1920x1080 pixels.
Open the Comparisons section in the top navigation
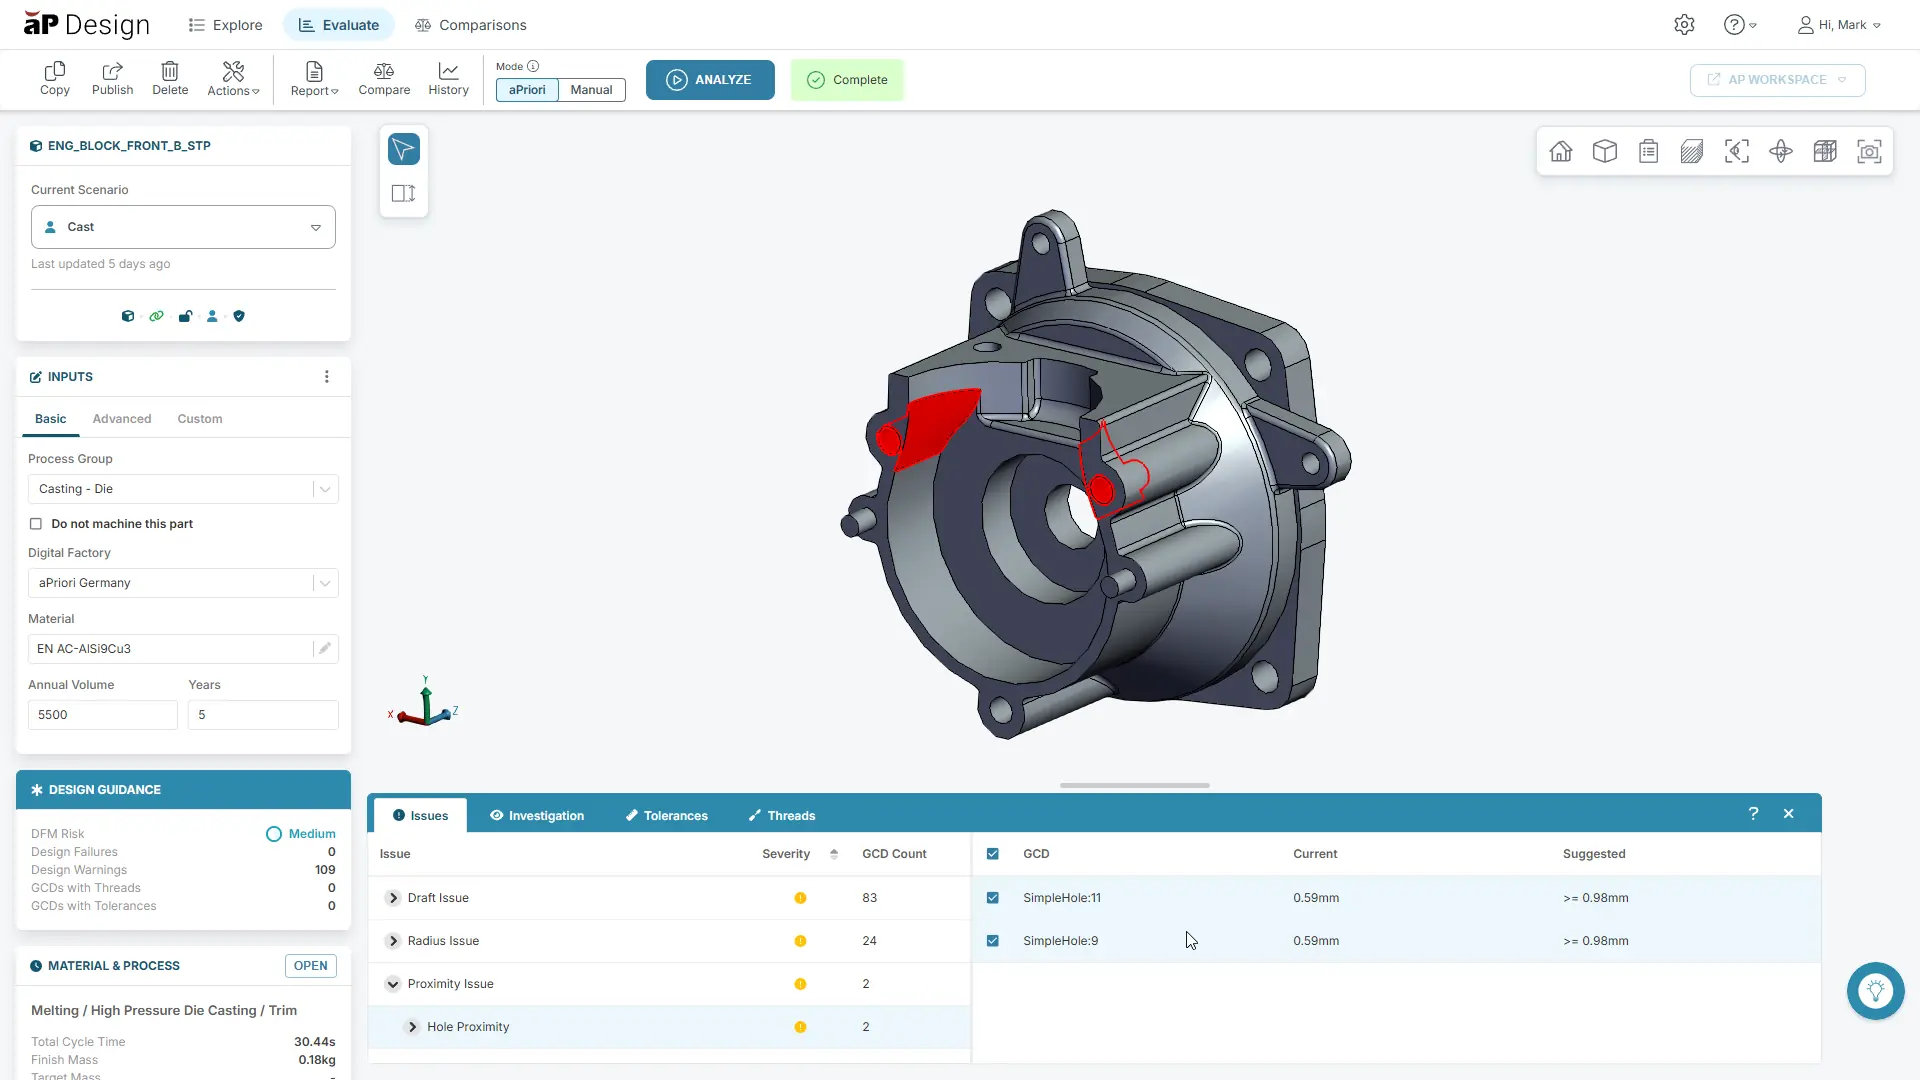tap(470, 24)
